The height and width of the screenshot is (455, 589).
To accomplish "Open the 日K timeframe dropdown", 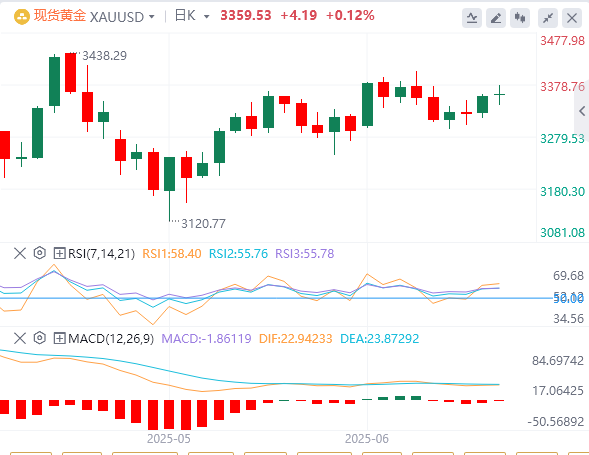I will click(x=206, y=17).
